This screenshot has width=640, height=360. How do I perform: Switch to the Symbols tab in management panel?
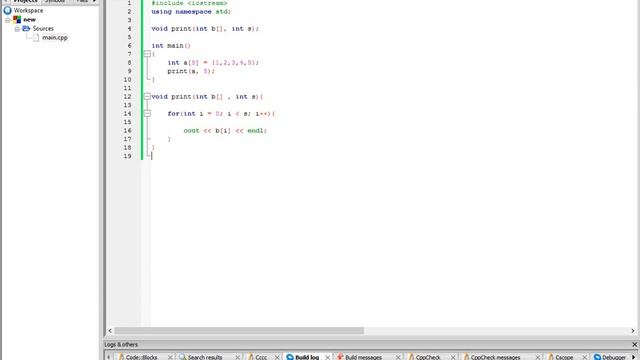click(x=55, y=1)
